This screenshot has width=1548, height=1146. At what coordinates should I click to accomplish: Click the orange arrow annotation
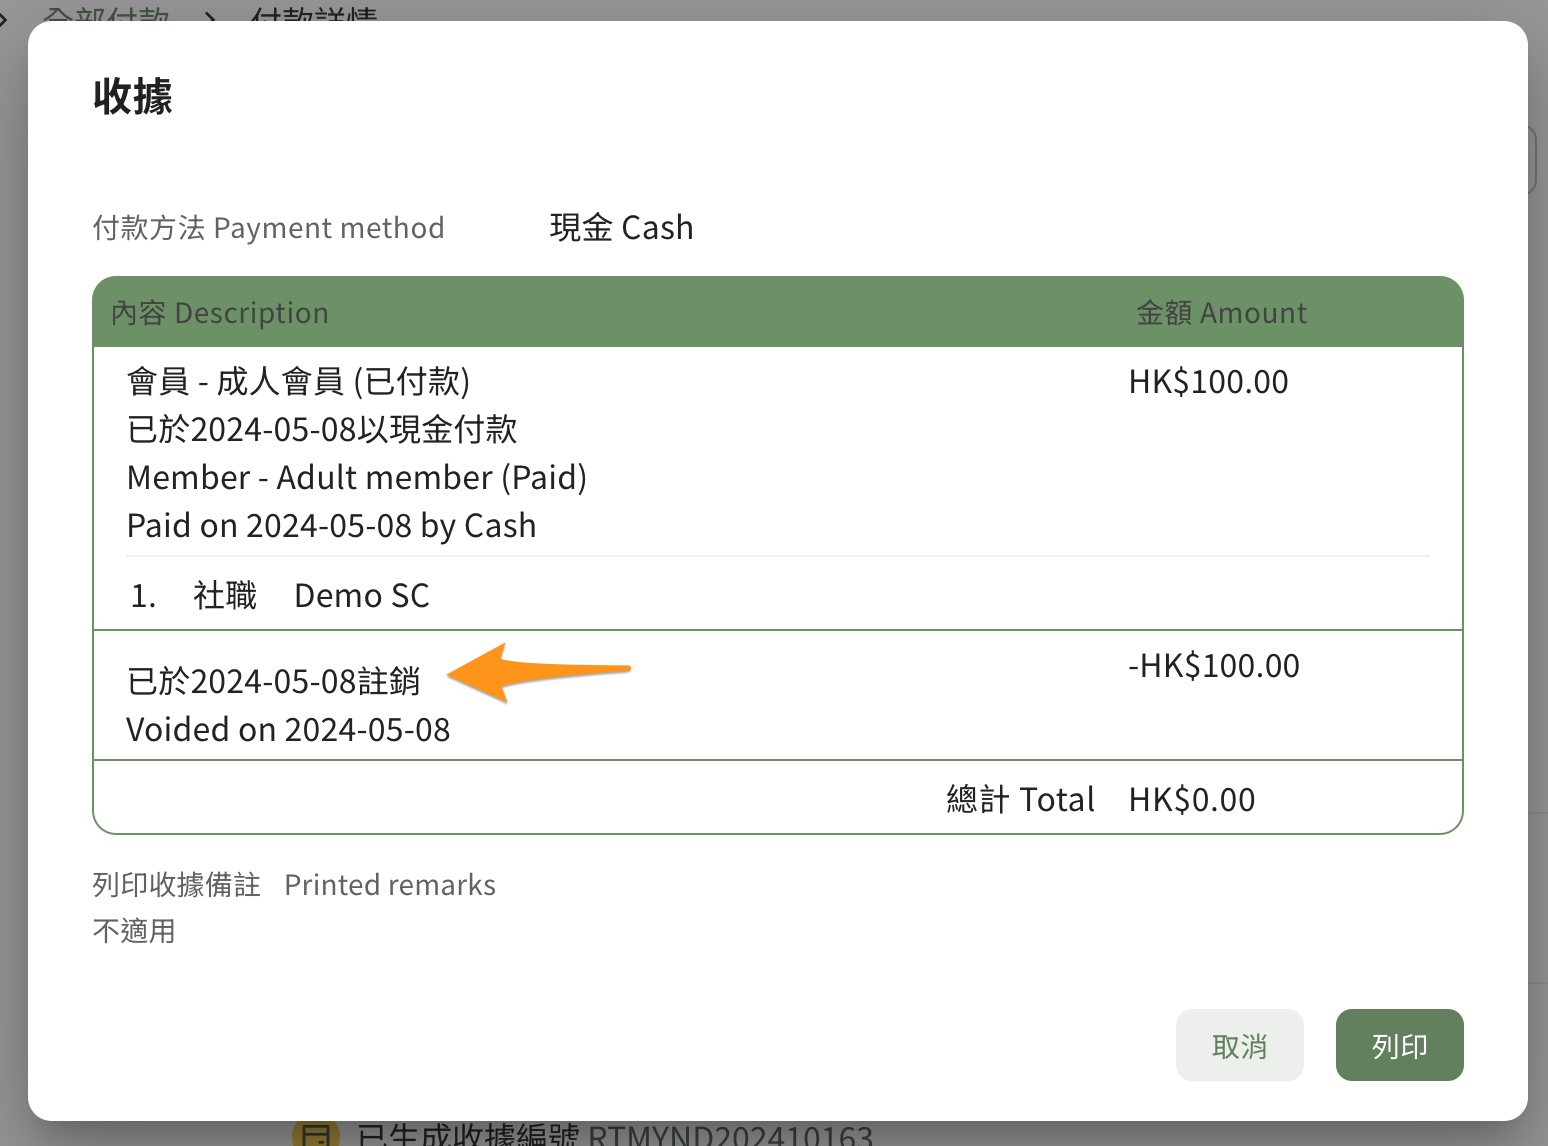(x=538, y=672)
